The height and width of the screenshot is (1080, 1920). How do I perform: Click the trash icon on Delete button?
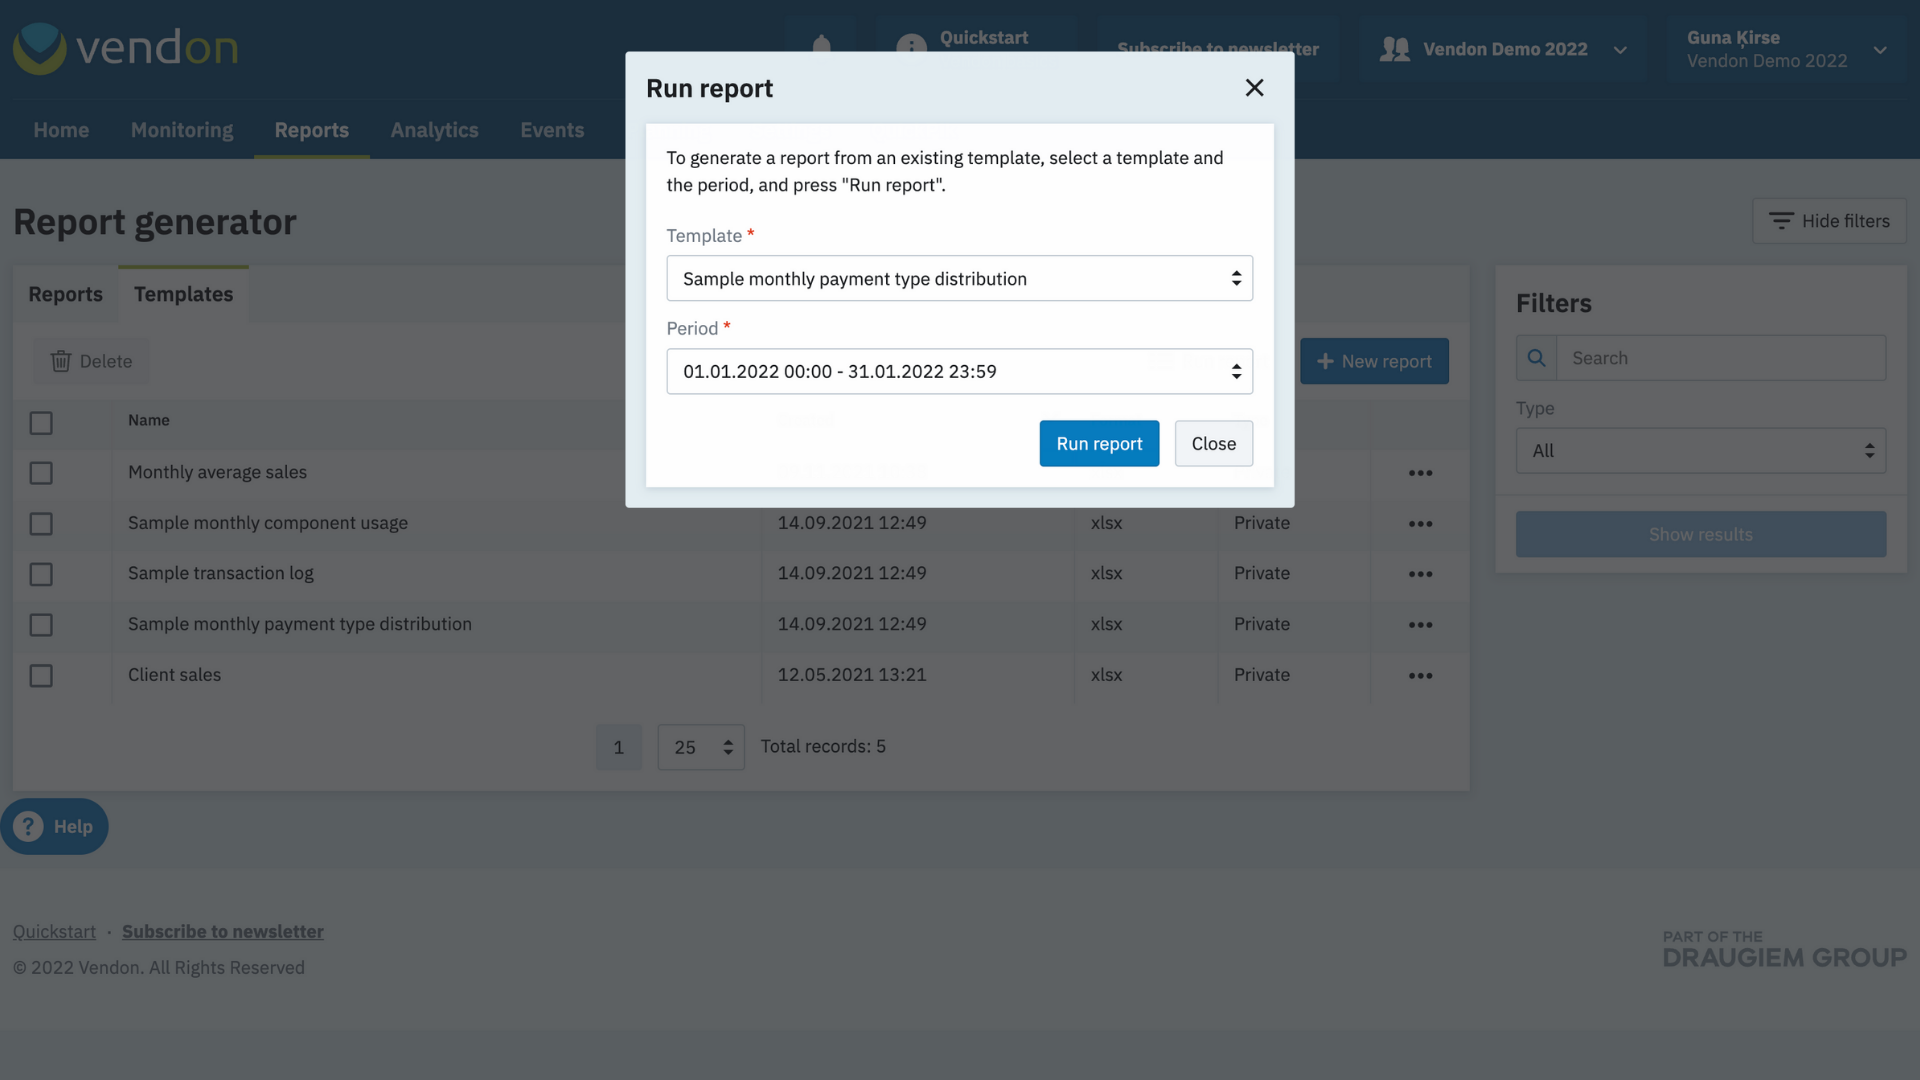pos(61,361)
